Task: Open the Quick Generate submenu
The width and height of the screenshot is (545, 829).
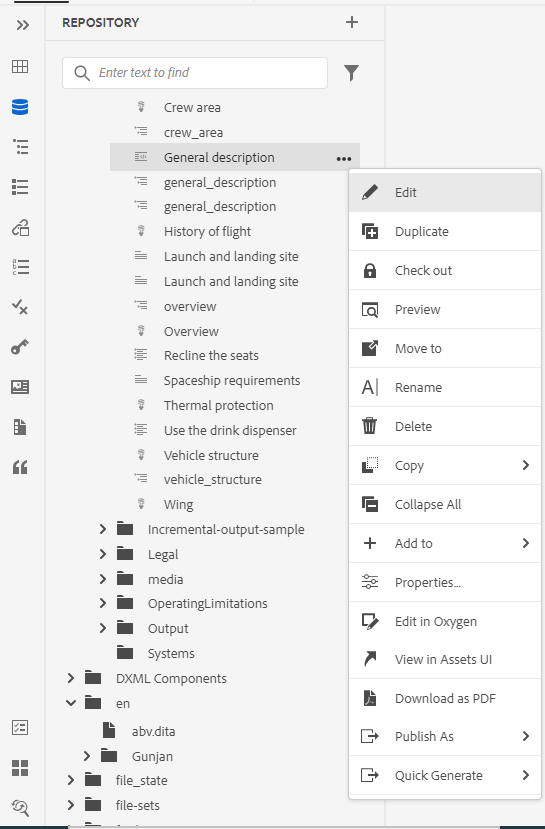Action: click(445, 776)
